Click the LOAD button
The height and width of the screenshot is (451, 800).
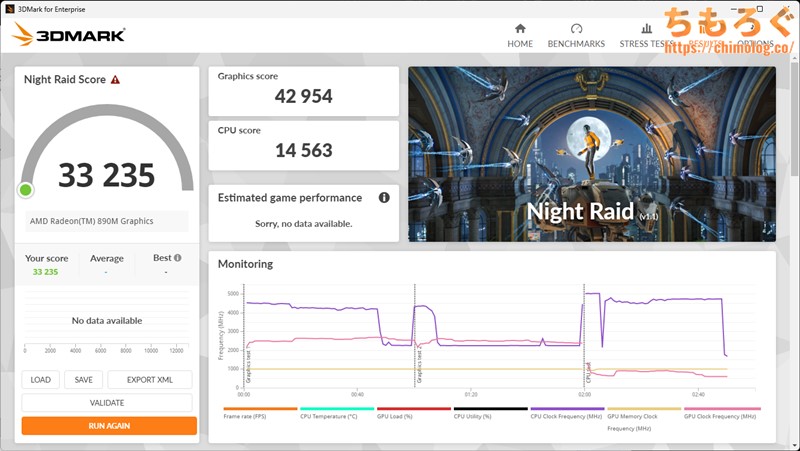[40, 380]
